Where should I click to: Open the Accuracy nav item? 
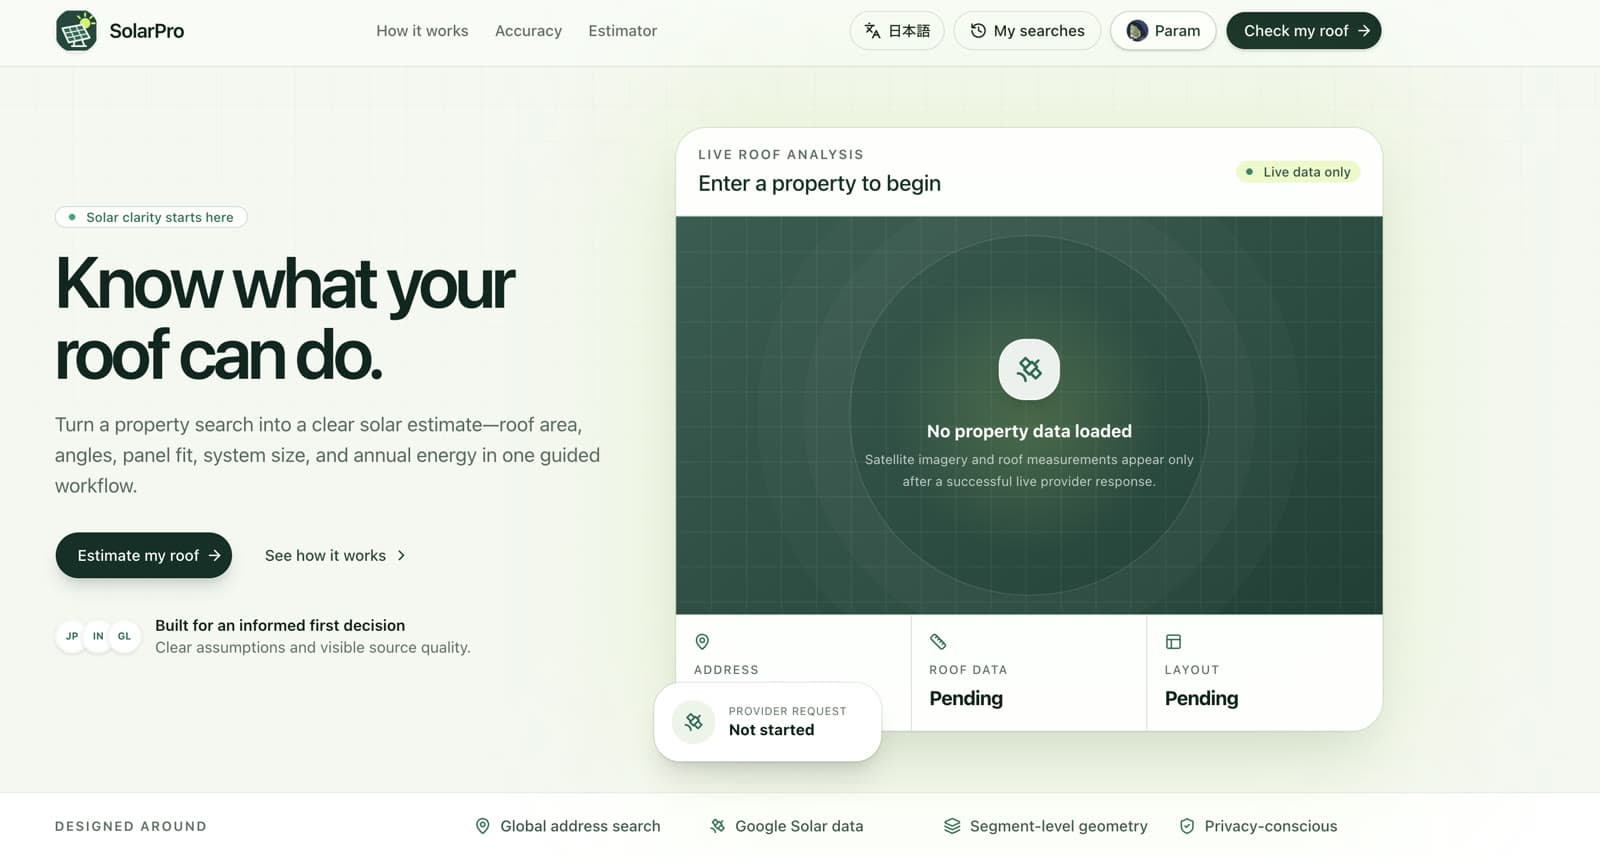tap(528, 31)
